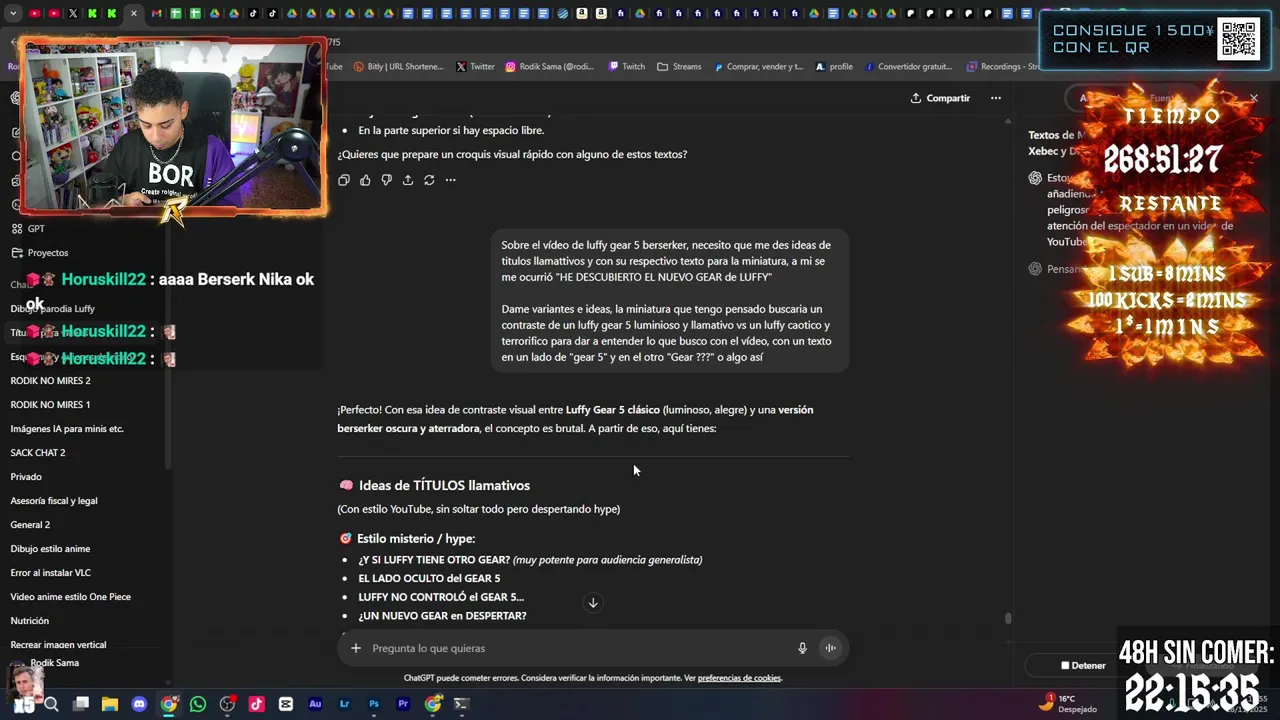1280x720 pixels.
Task: Open File Explorer from the taskbar
Action: 110,704
